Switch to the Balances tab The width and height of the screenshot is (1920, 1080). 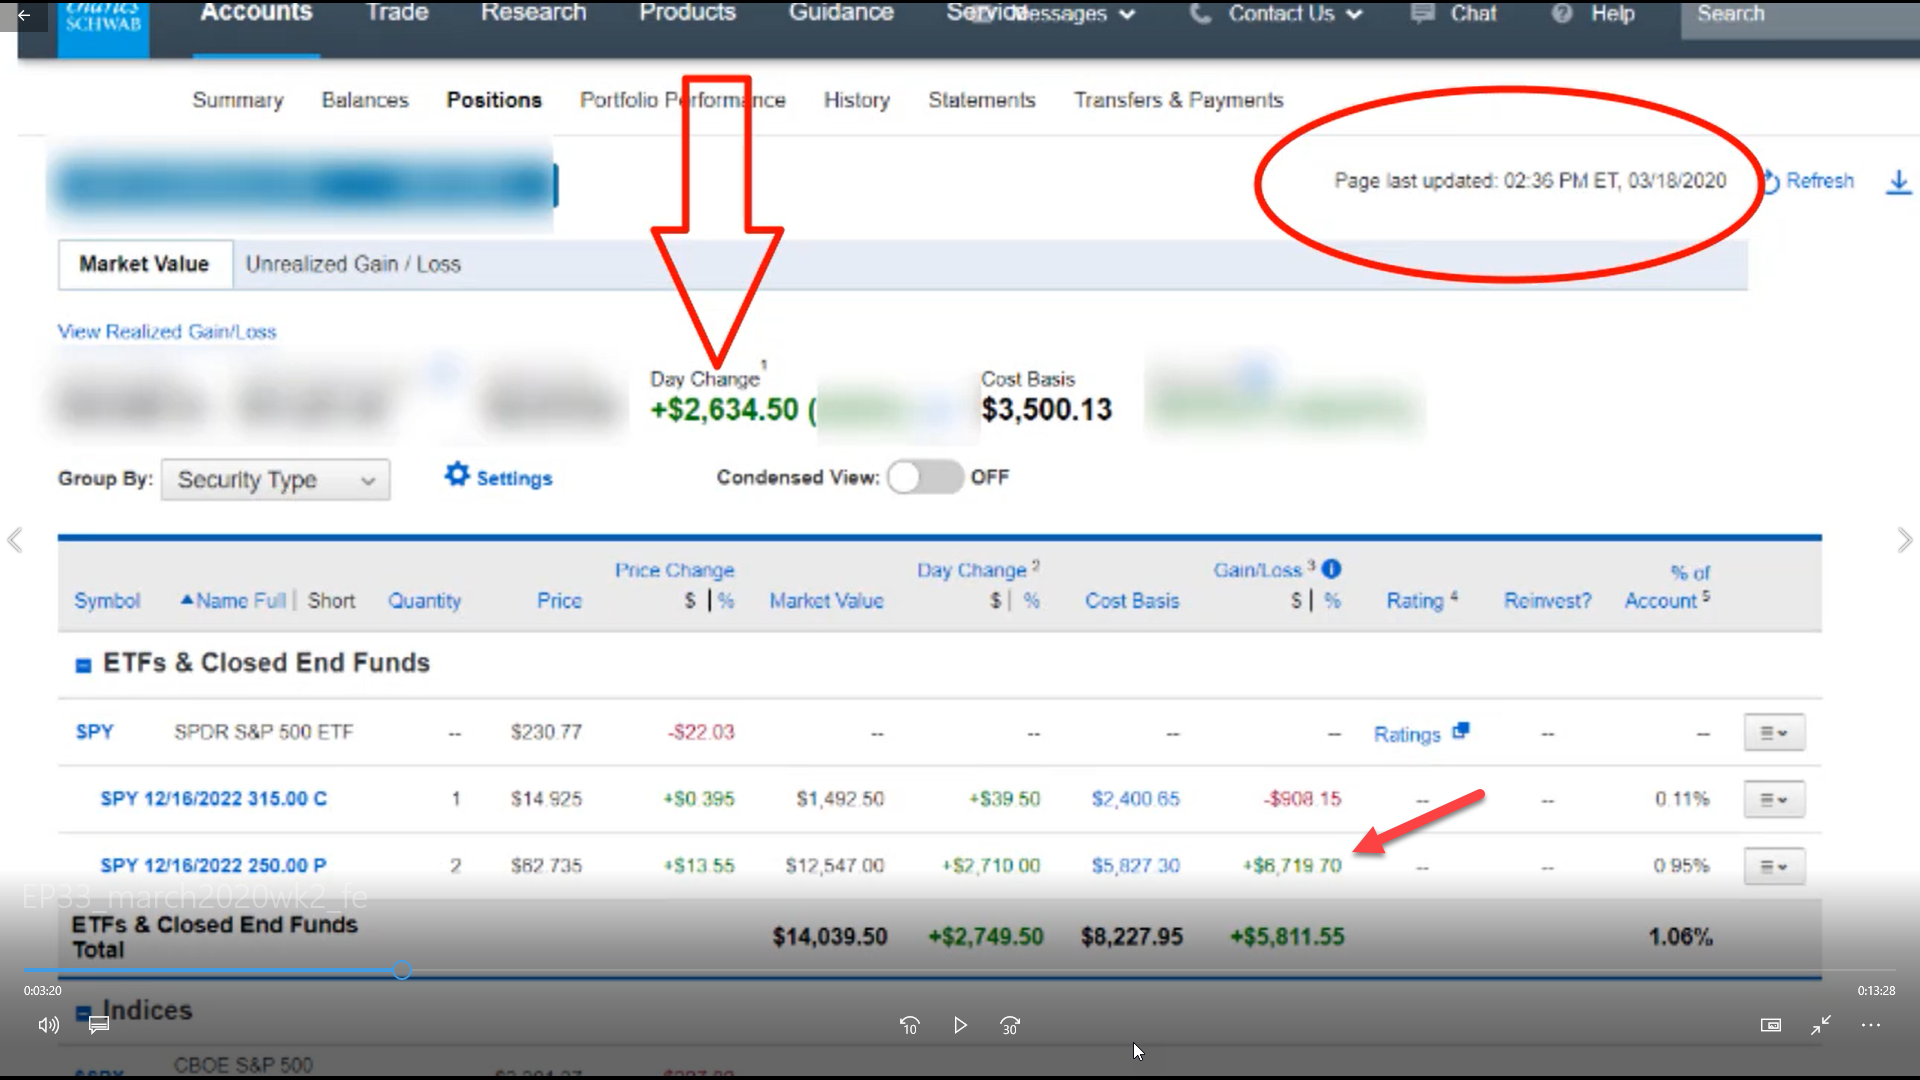365,100
